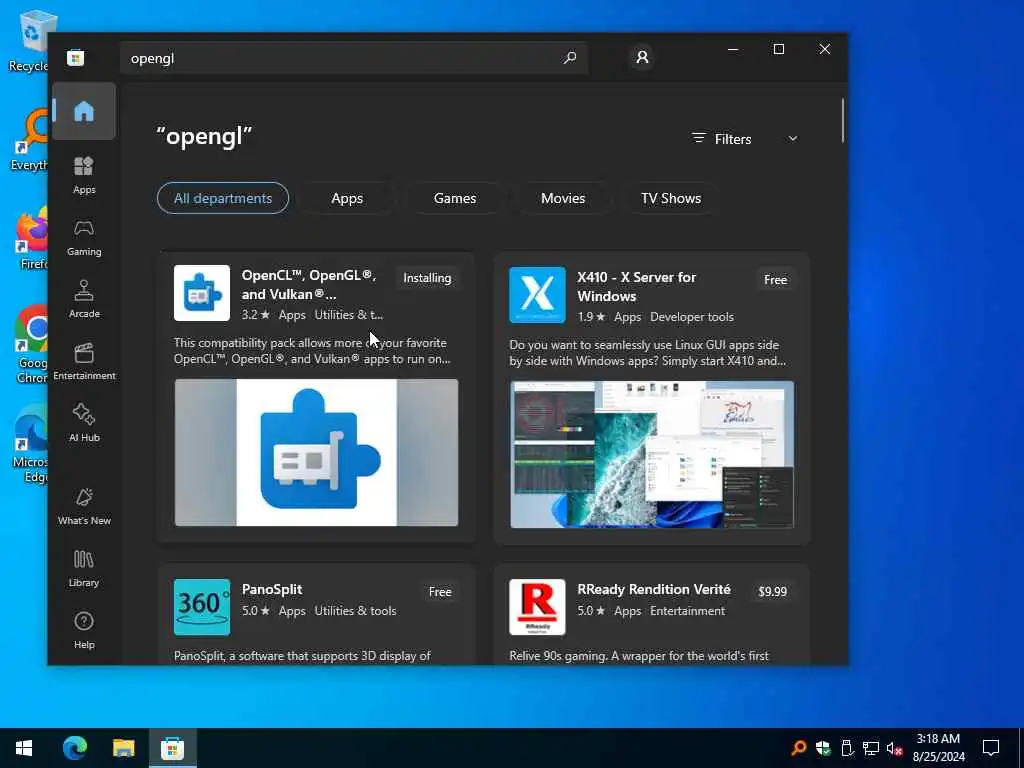Screen dimensions: 1024x768
Task: Open the Library section
Action: pyautogui.click(x=84, y=569)
